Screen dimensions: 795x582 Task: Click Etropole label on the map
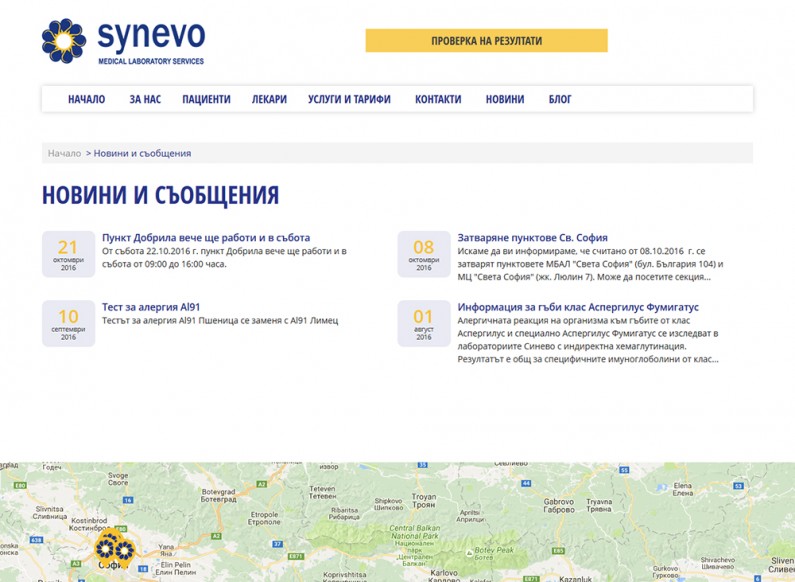point(264,518)
